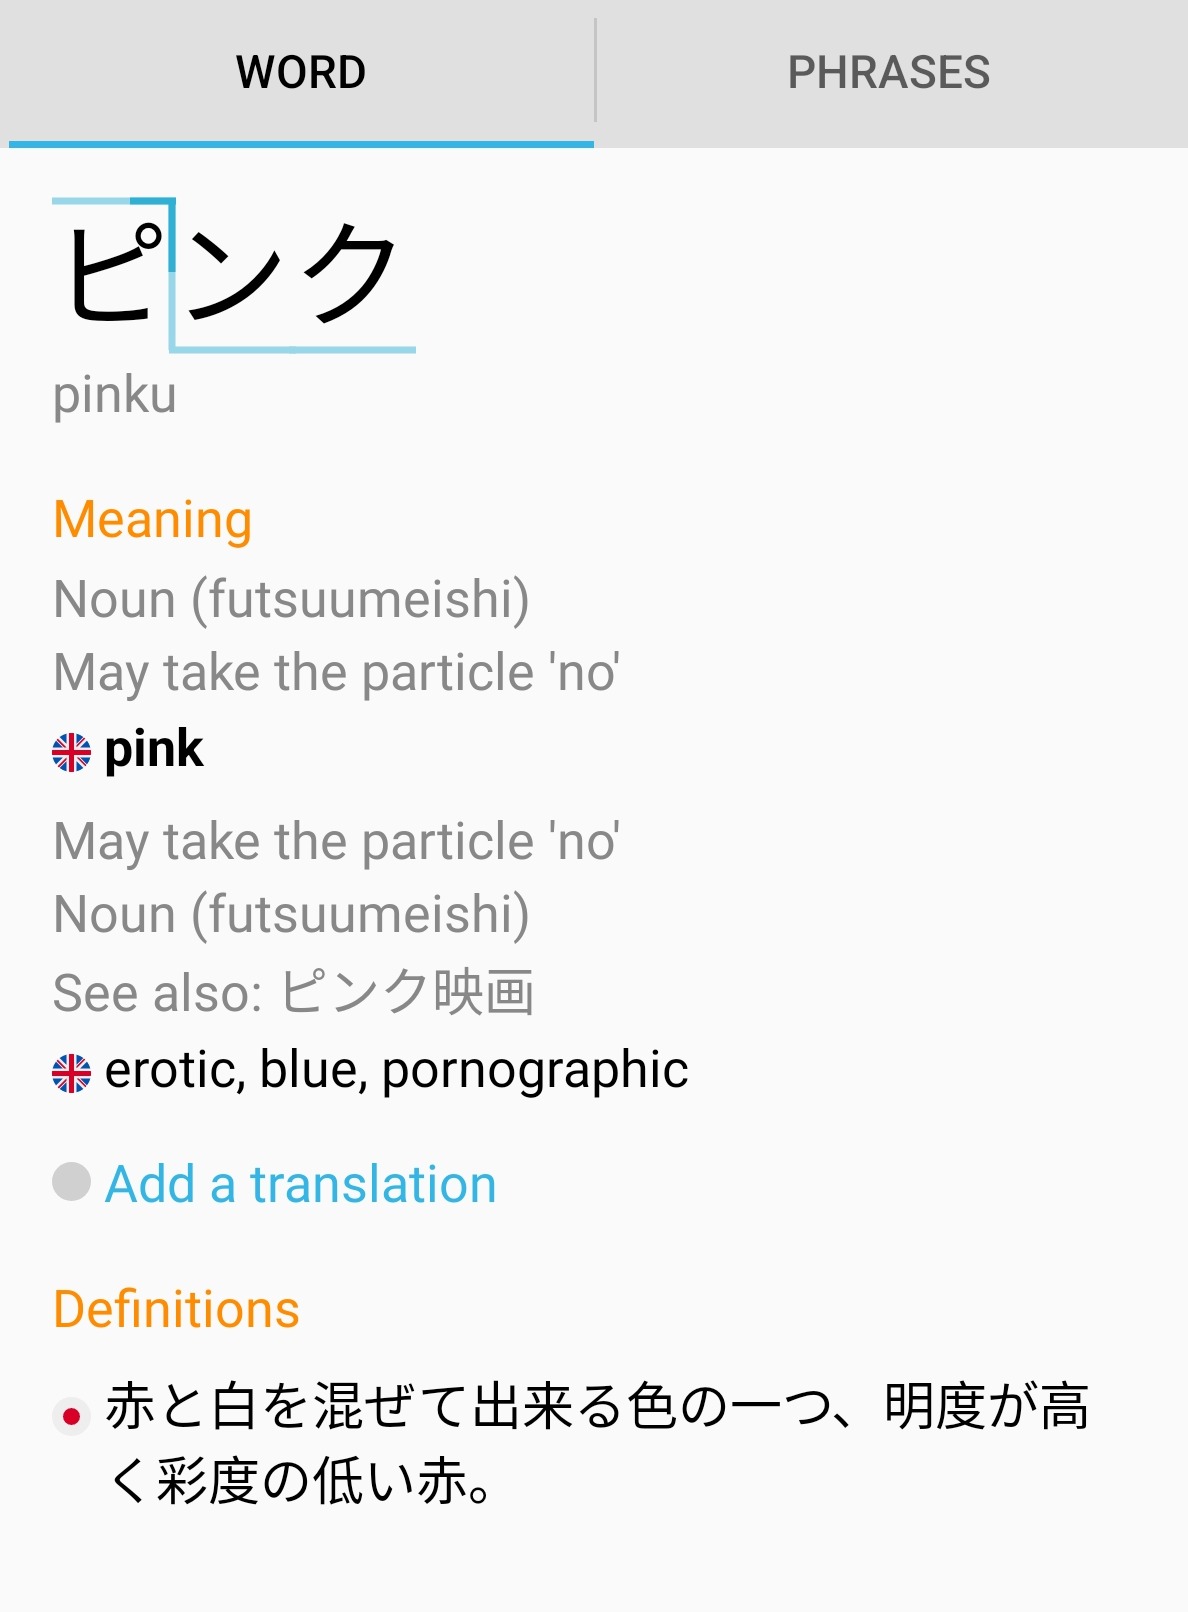Viewport: 1188px width, 1612px height.
Task: Tap the second Noun (futsuumeishi) label
Action: 291,915
